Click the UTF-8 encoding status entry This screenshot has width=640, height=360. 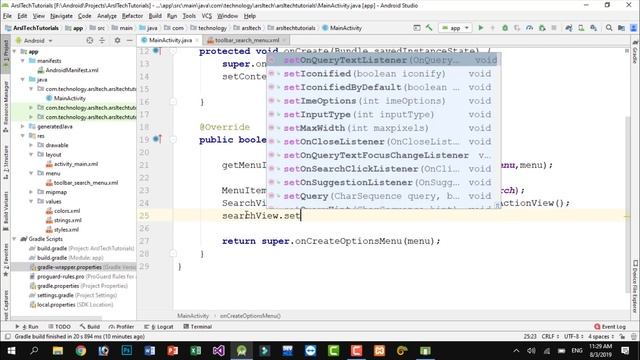[x=573, y=337]
